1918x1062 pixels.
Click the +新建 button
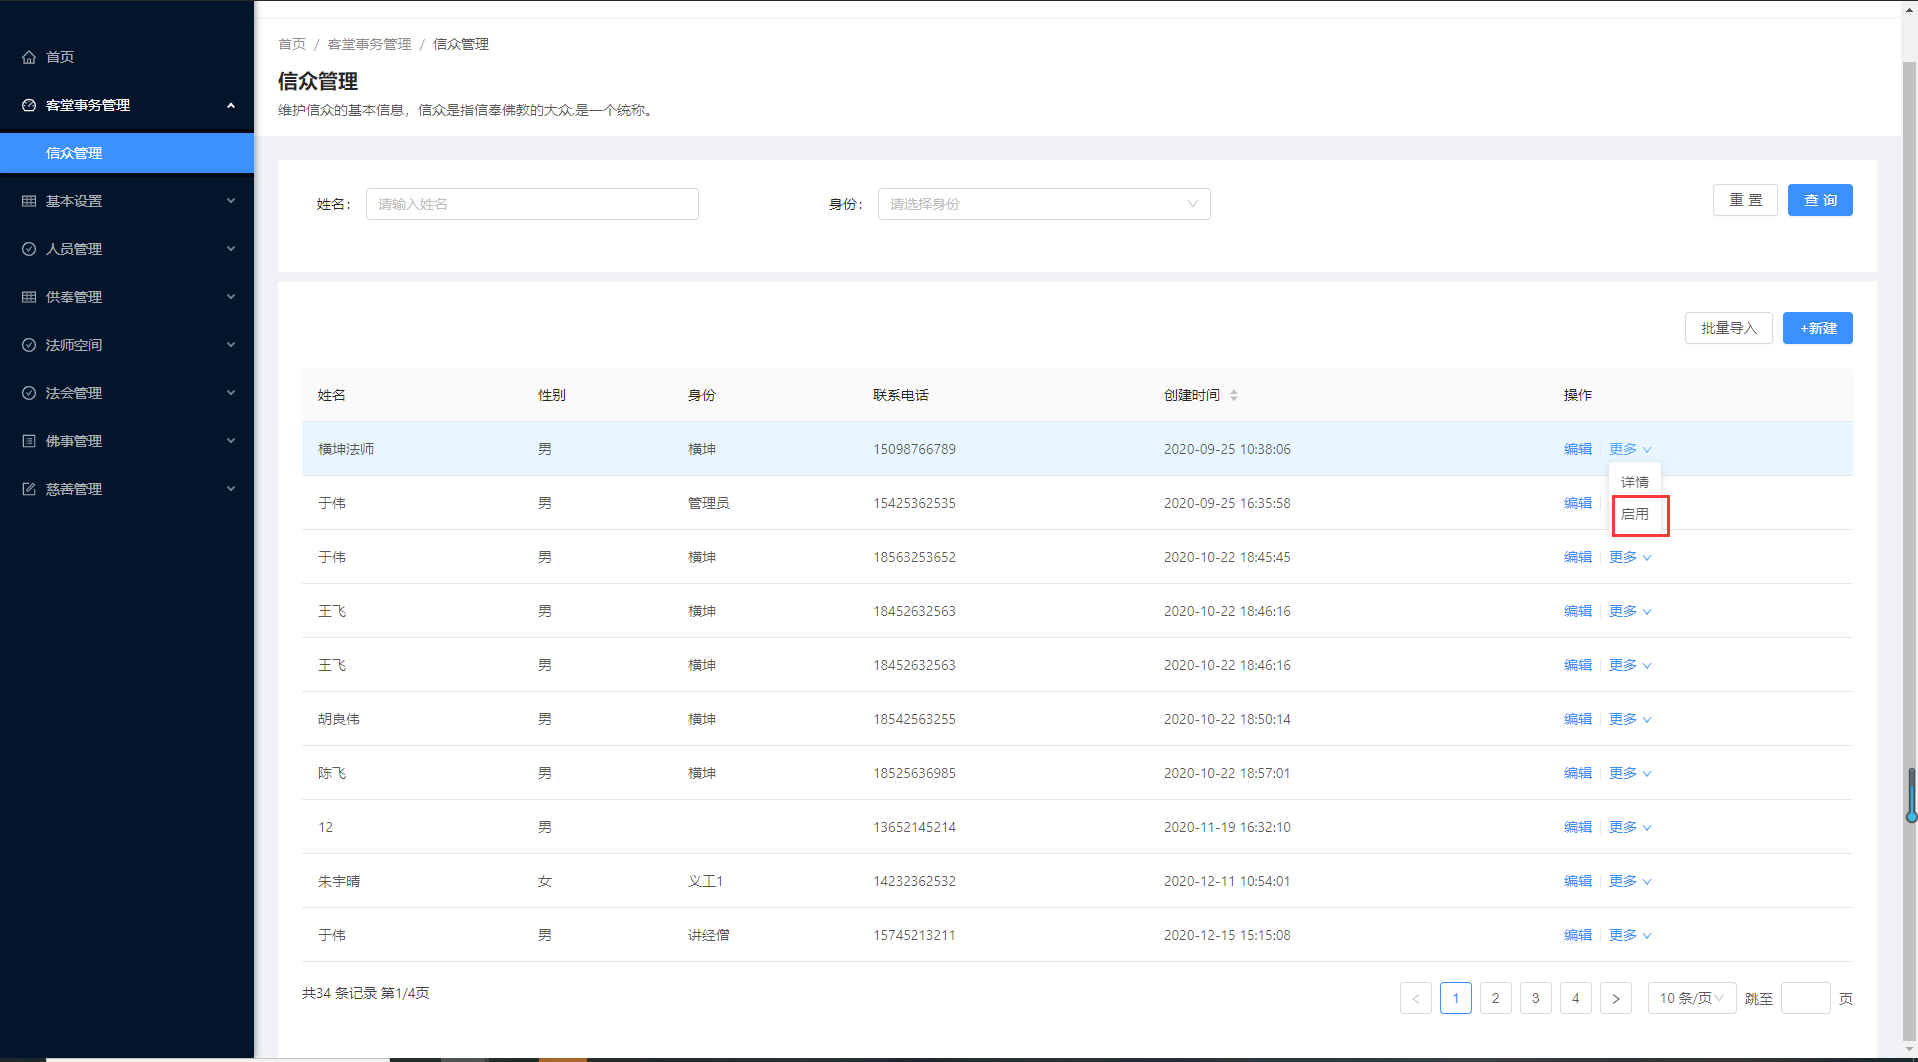[x=1818, y=328]
